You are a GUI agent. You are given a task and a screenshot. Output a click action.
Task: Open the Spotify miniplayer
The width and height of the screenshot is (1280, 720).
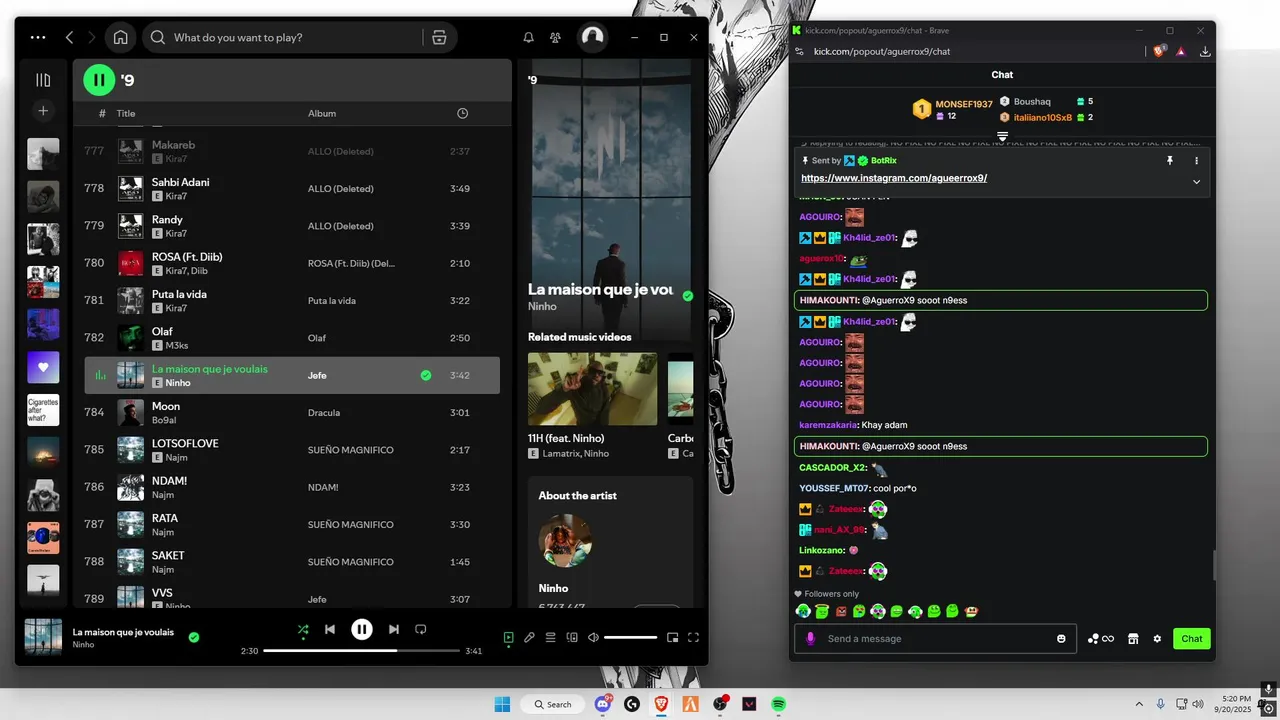pos(672,637)
